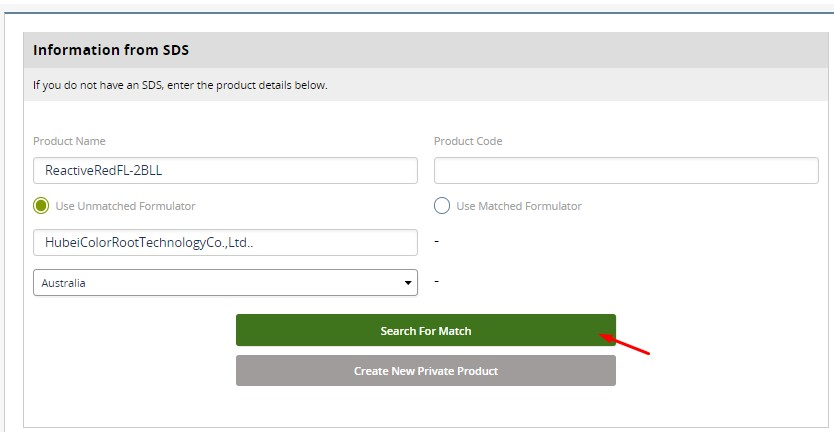The width and height of the screenshot is (834, 432).
Task: Select the Use Unmatched Formulator radio button
Action: (x=41, y=206)
